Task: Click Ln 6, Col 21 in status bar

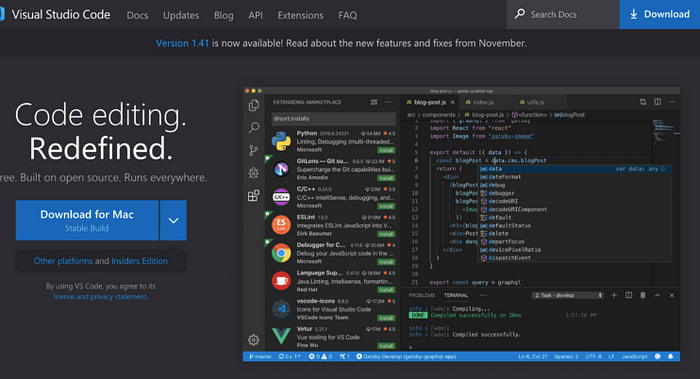Action: pyautogui.click(x=533, y=356)
